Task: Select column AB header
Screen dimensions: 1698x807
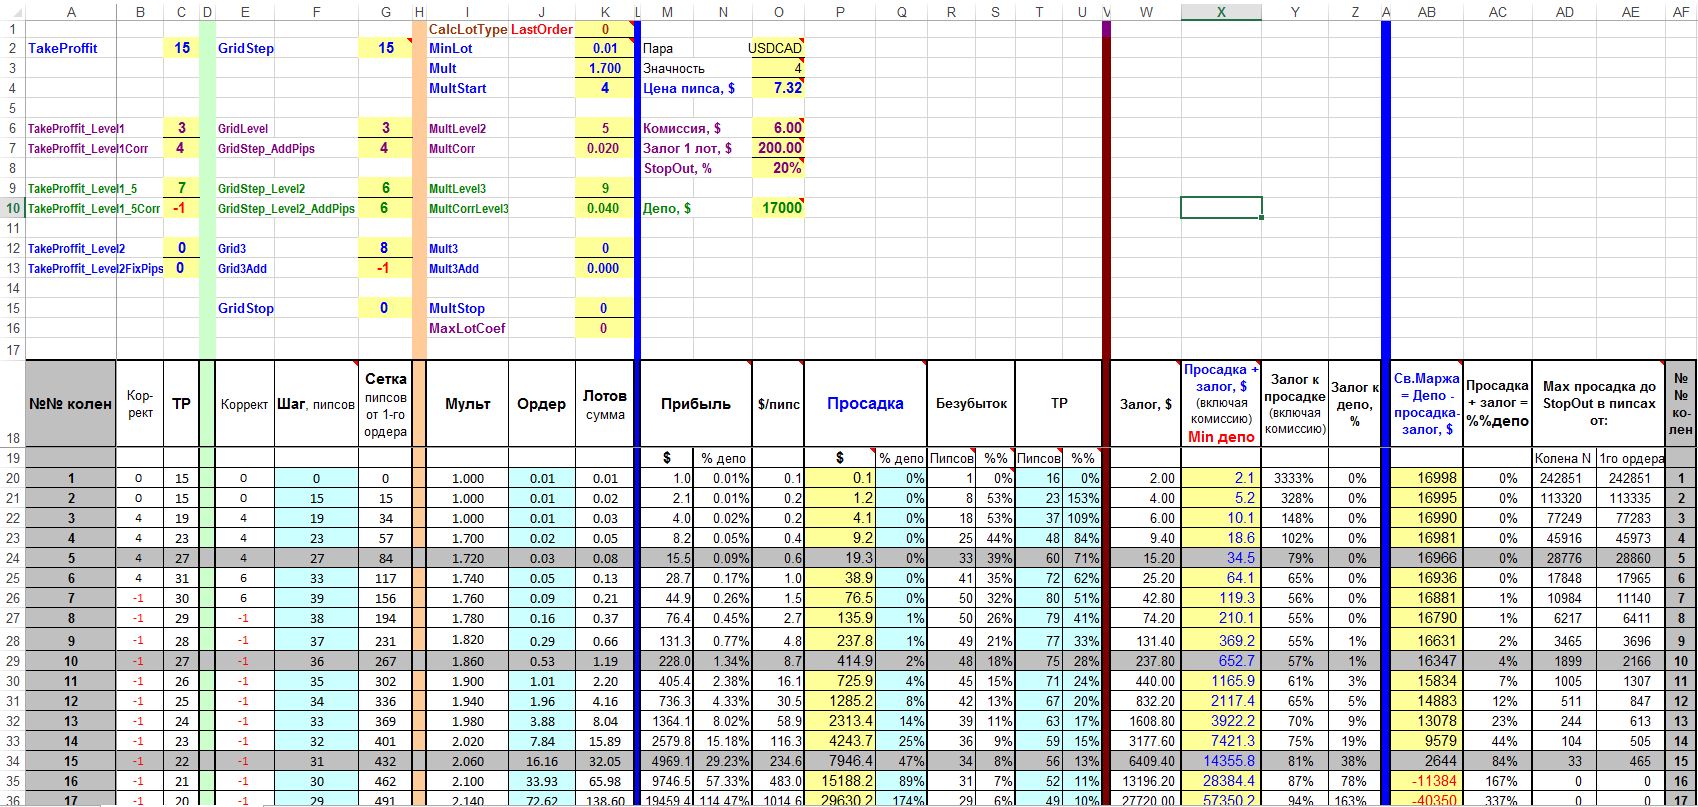Action: pyautogui.click(x=1427, y=12)
